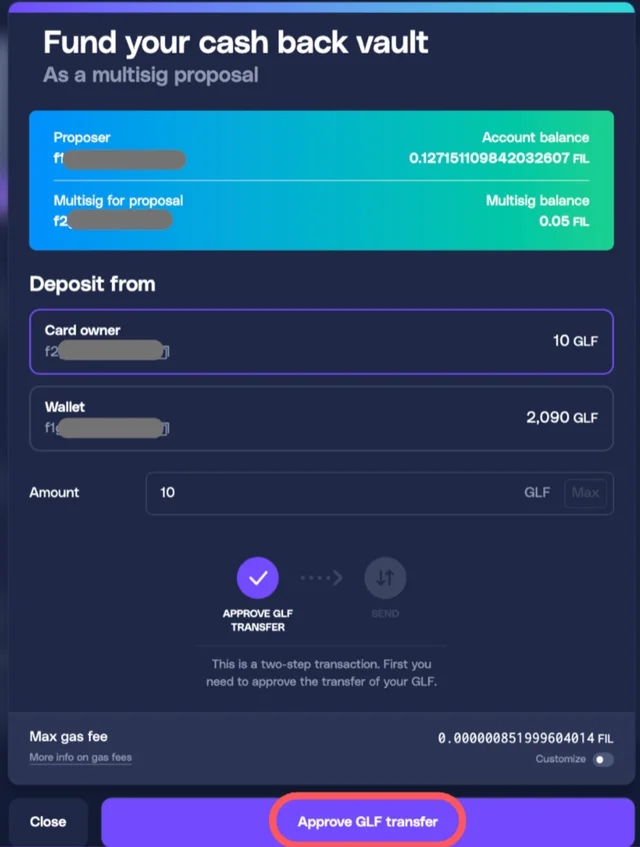Click the Account balance FIL value
The image size is (640, 847).
point(498,158)
